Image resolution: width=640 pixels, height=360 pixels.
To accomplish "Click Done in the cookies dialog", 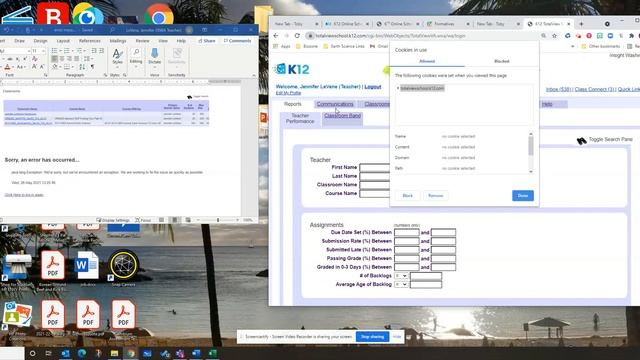I will pyautogui.click(x=522, y=196).
